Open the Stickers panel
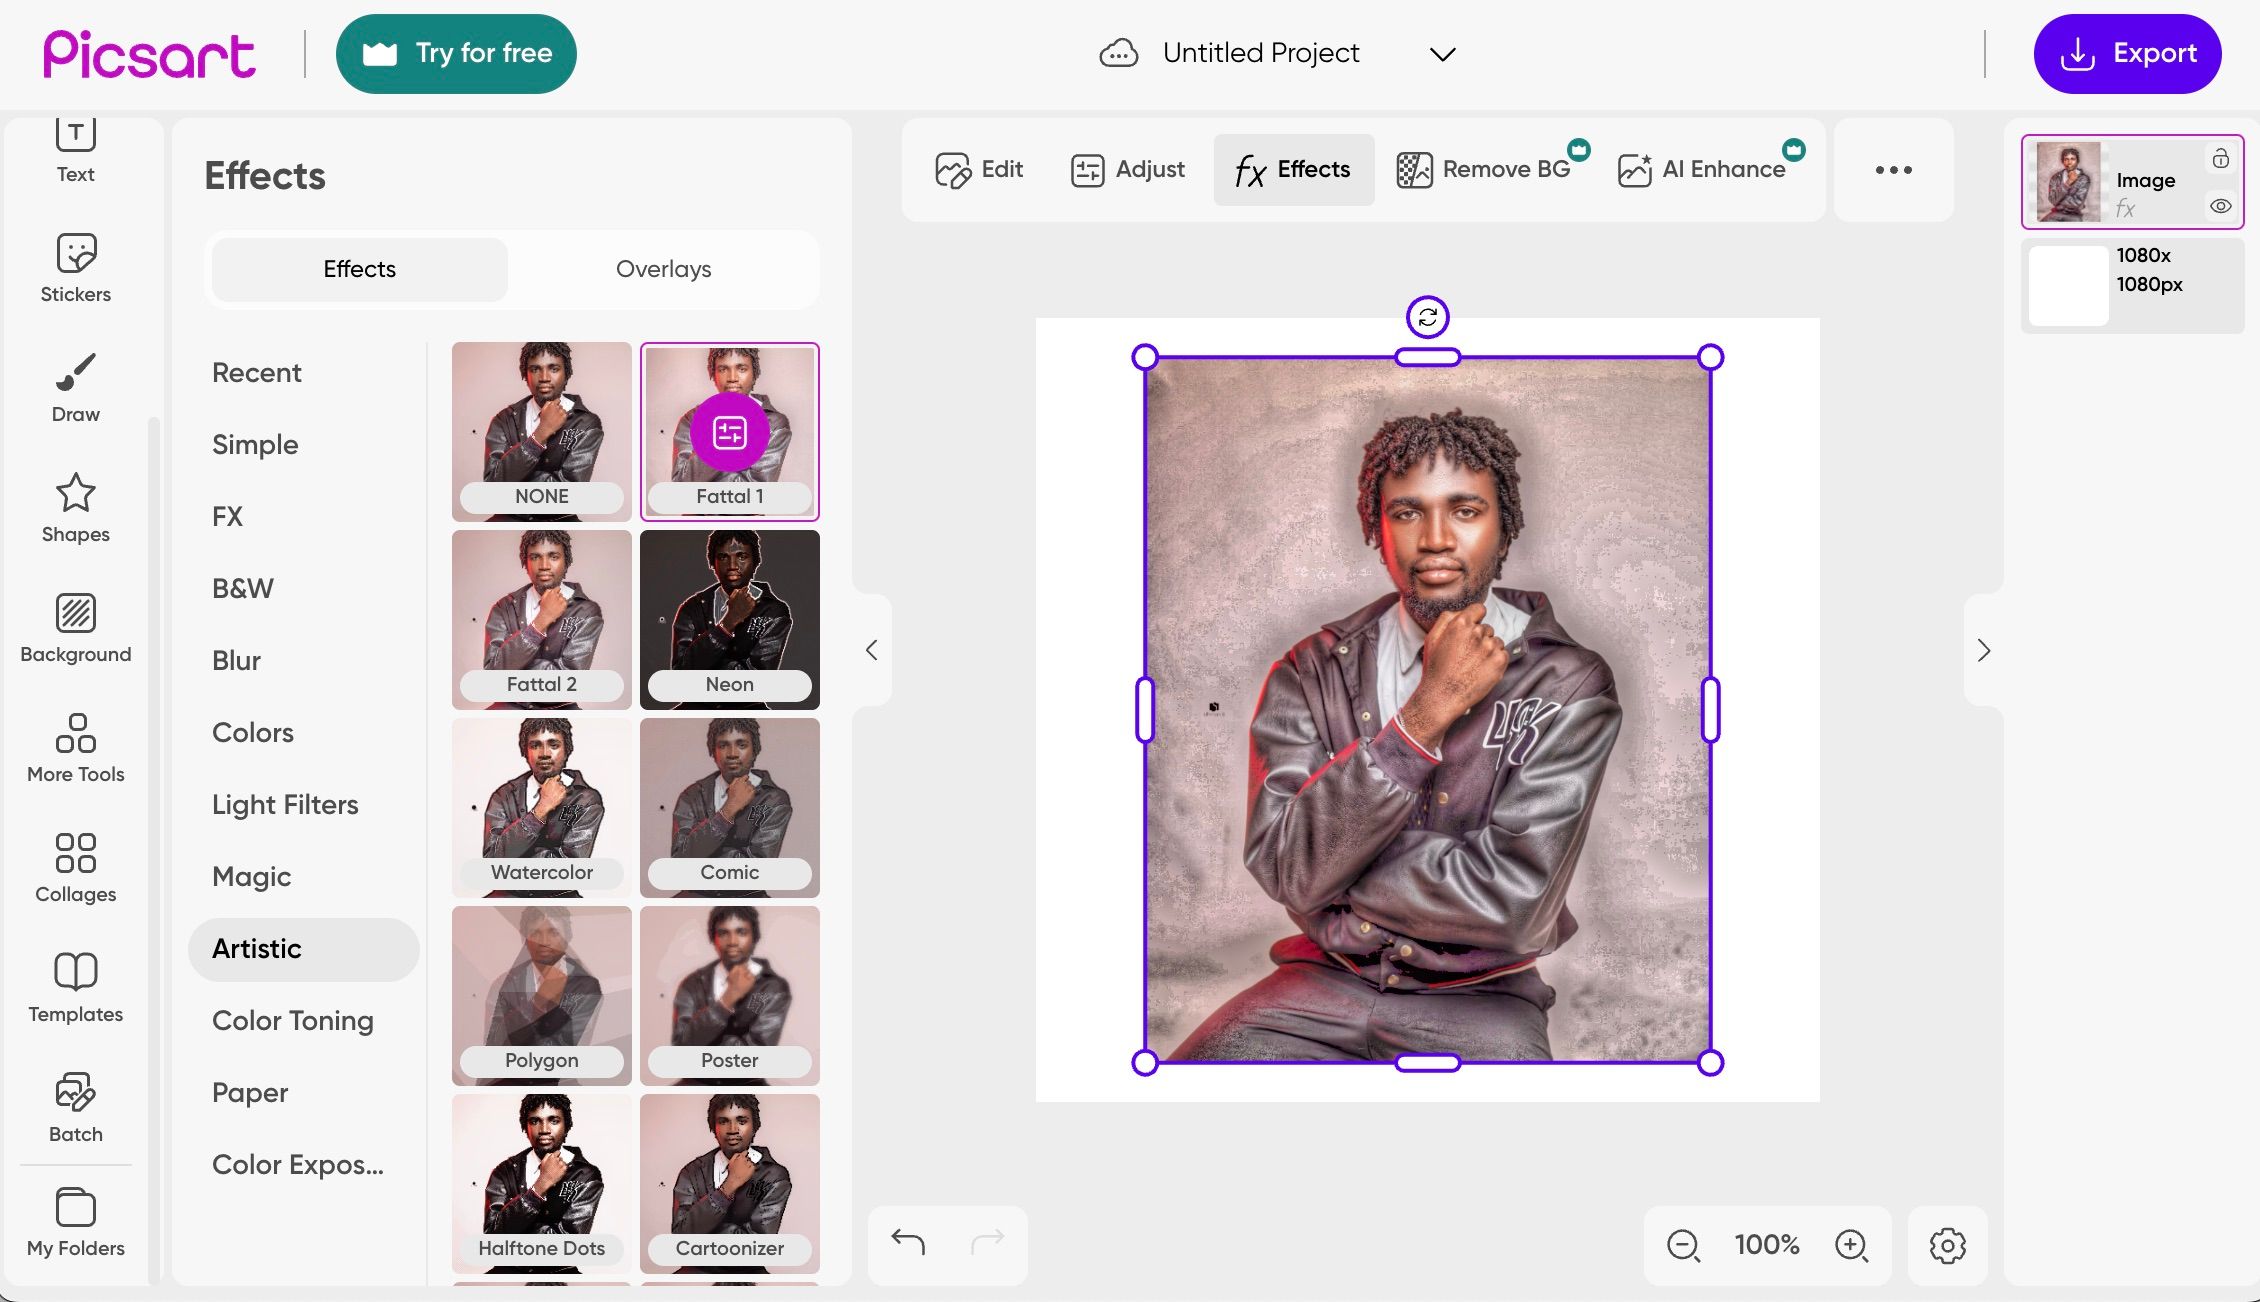2260x1302 pixels. (75, 266)
